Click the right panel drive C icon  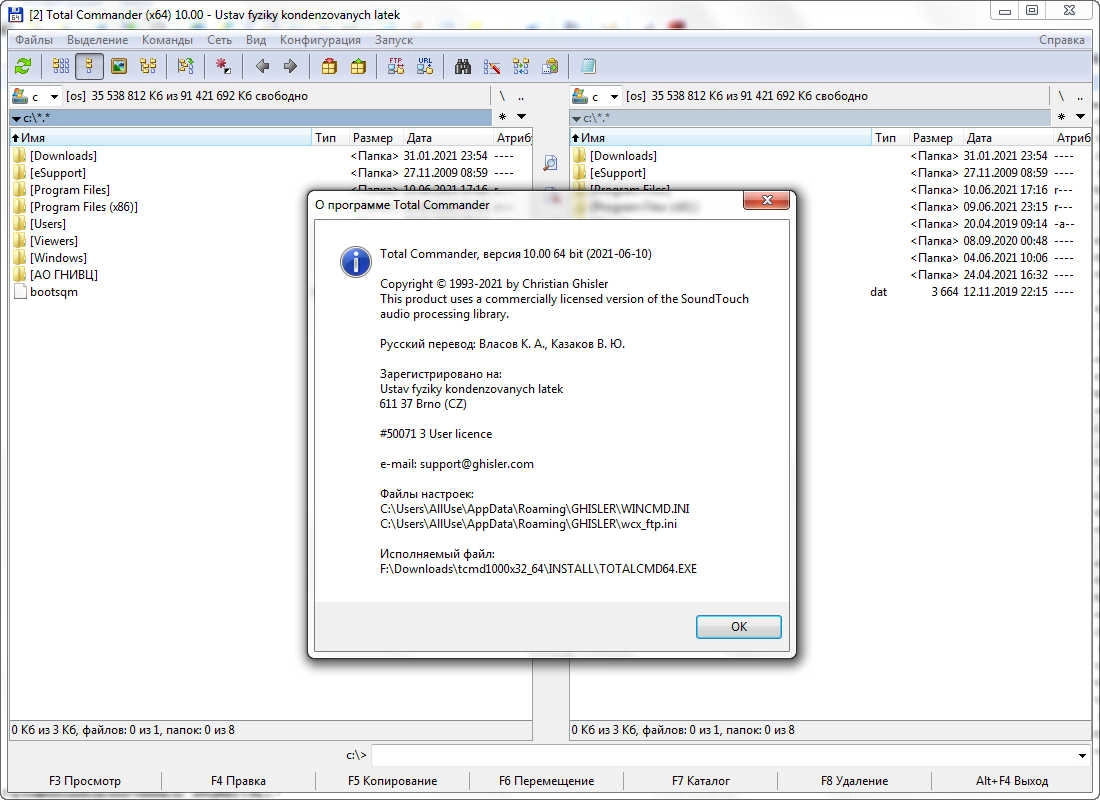click(x=579, y=95)
